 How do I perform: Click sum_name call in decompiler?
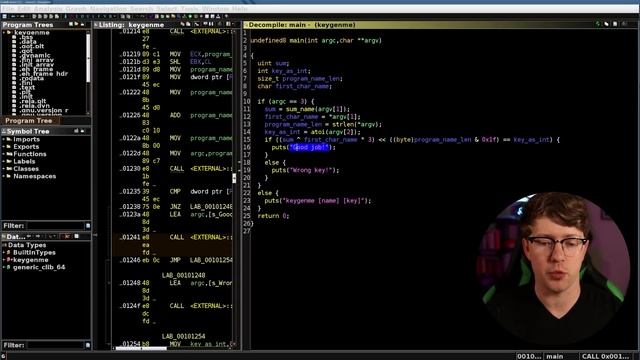point(301,109)
